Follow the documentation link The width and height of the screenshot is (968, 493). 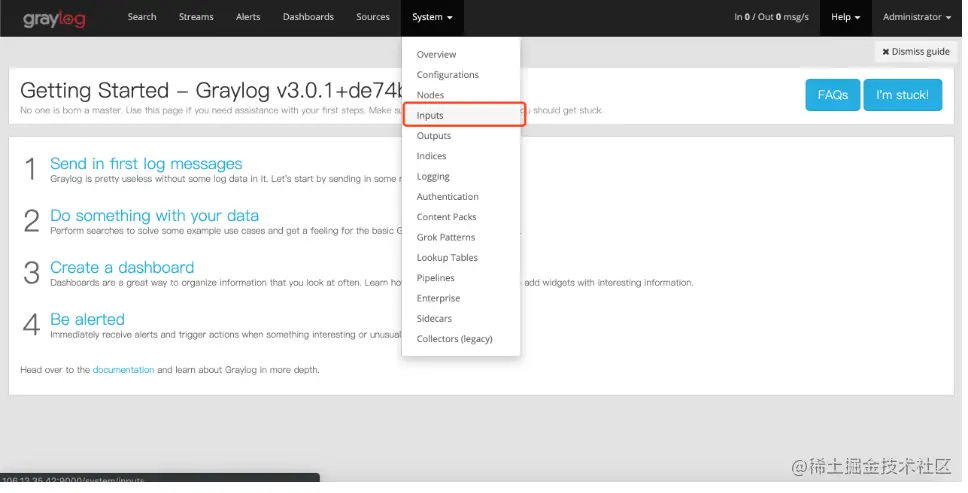coord(123,370)
